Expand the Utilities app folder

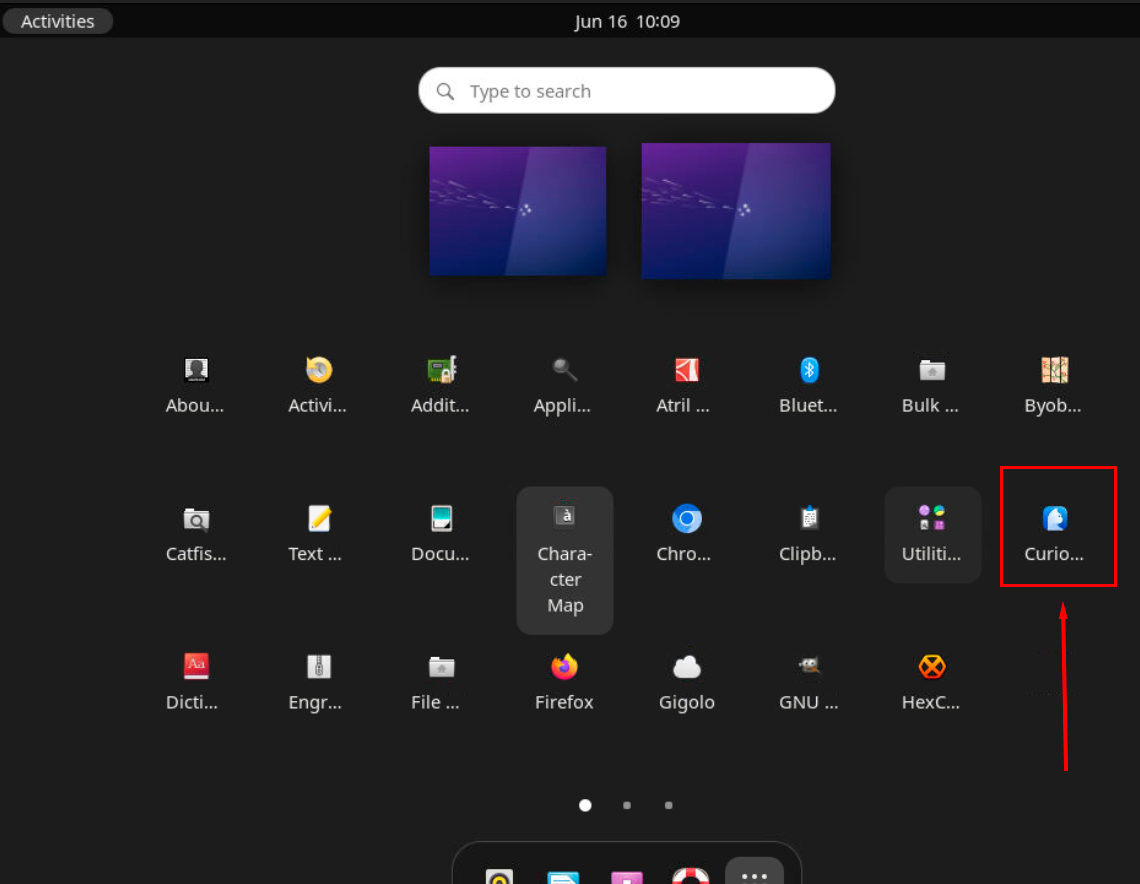tap(932, 519)
